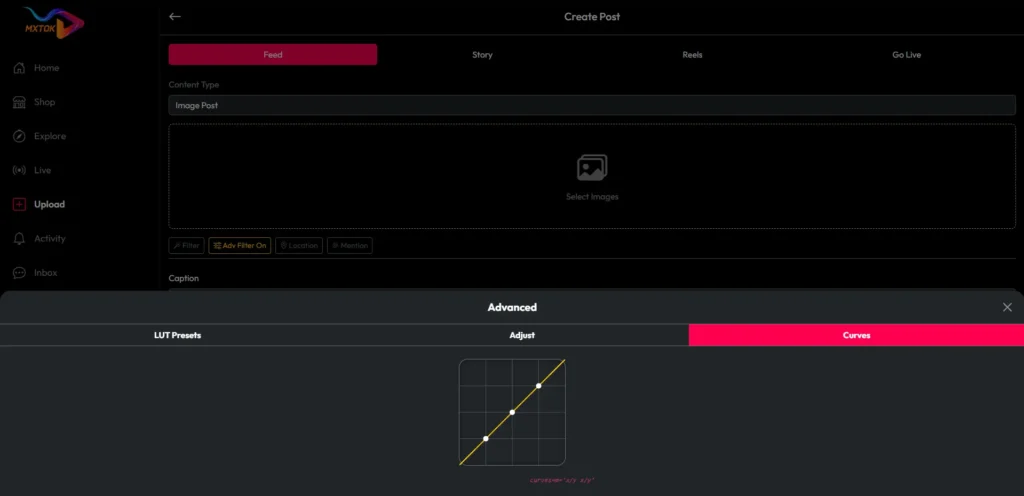Image resolution: width=1024 pixels, height=496 pixels.
Task: Open the Inbox chat icon
Action: (20, 273)
